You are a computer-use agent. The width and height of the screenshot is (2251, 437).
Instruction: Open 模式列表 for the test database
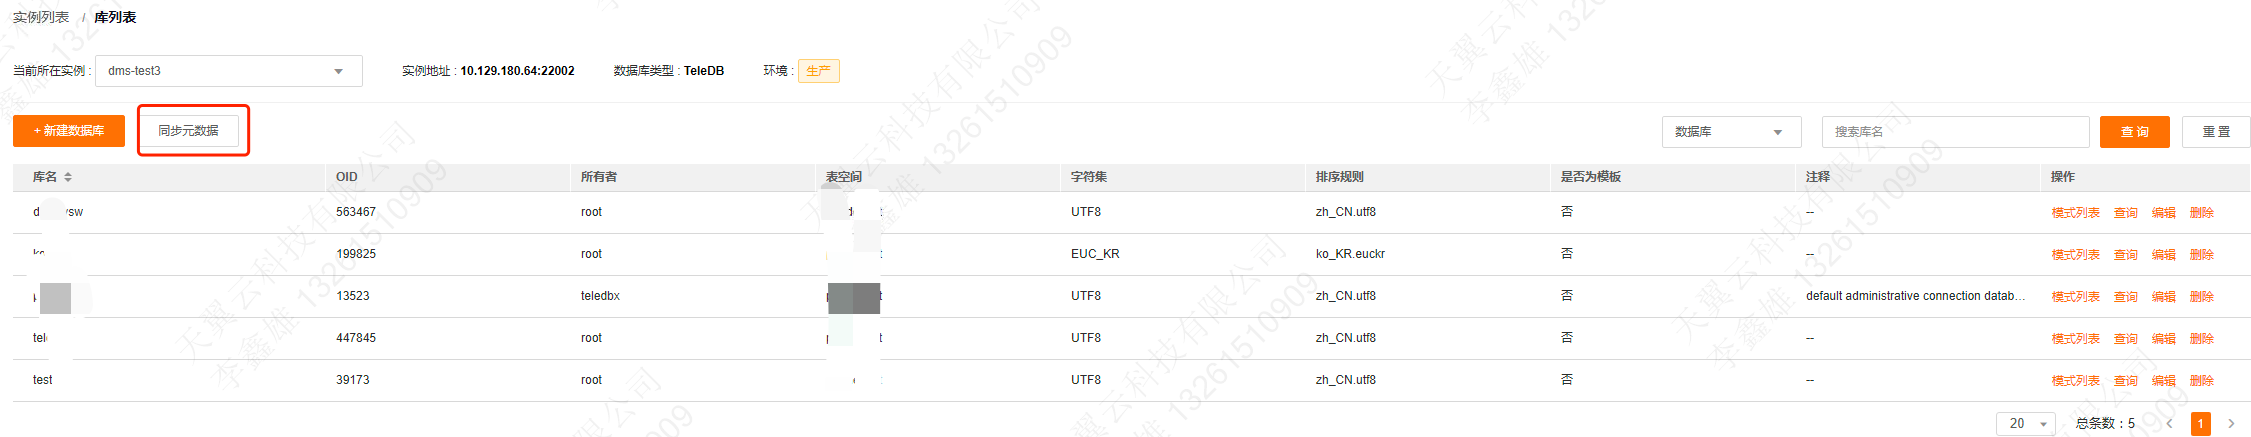click(x=2075, y=381)
